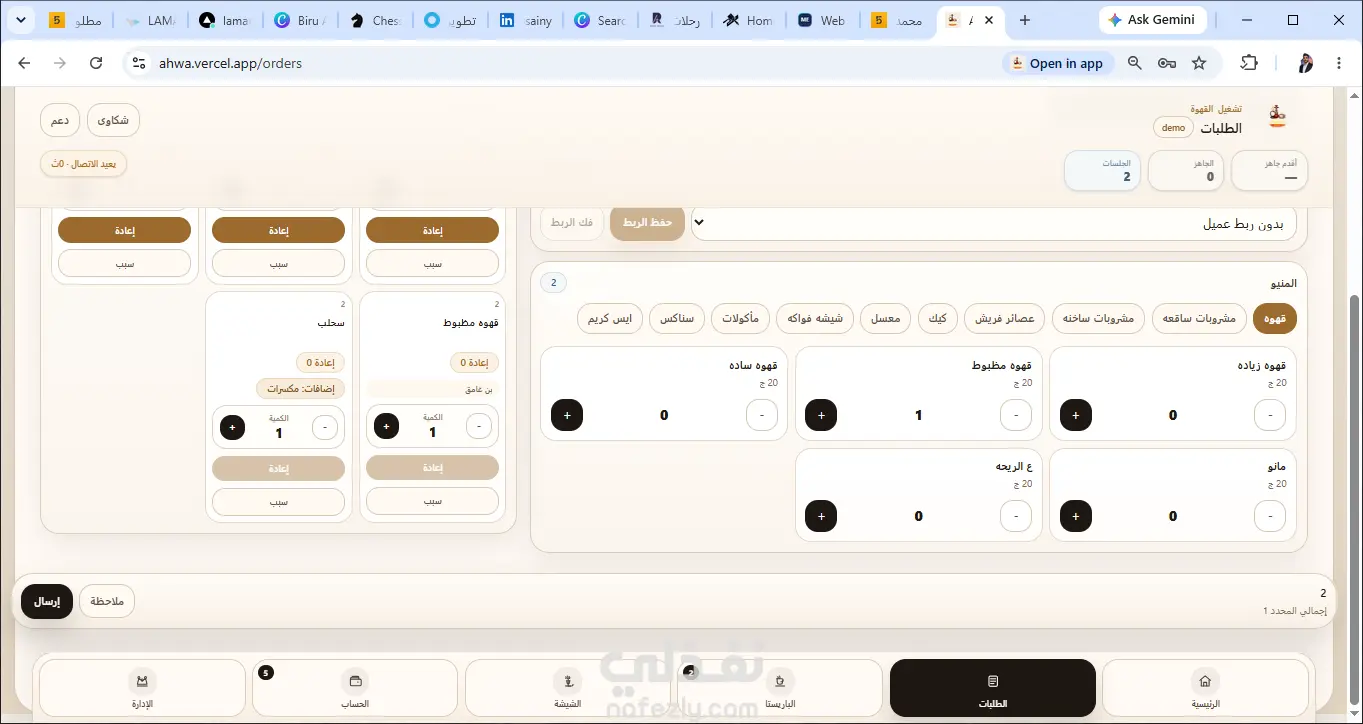Increase quantity of قهوه زياده with plus

point(1076,415)
